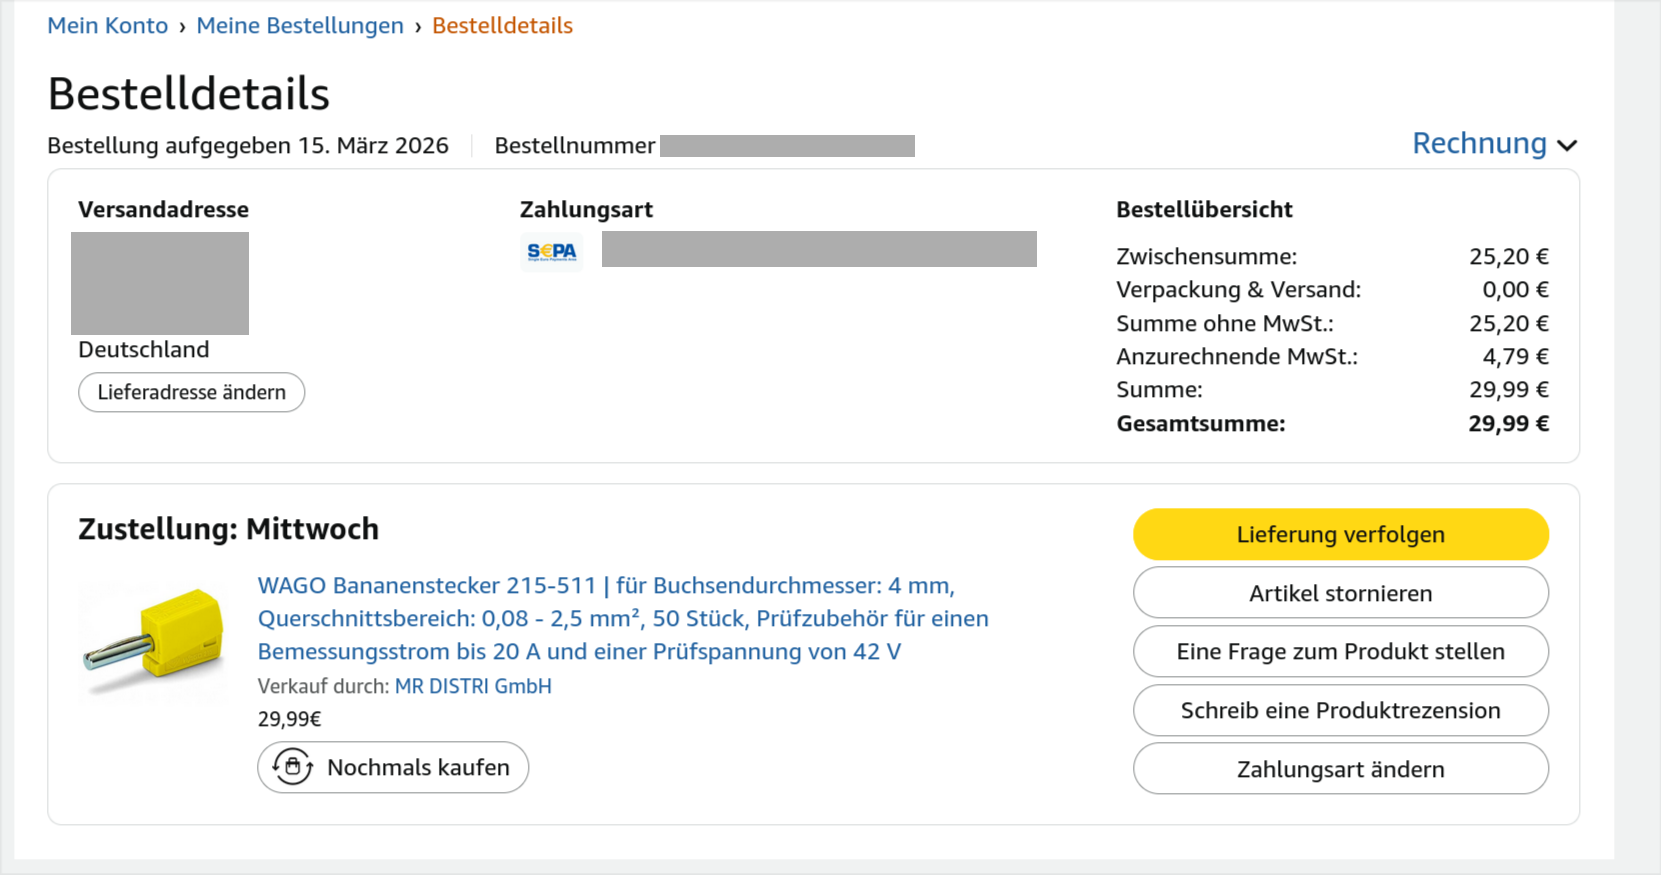Go to the Mein Konto breadcrumb
The width and height of the screenshot is (1661, 875).
click(x=108, y=26)
